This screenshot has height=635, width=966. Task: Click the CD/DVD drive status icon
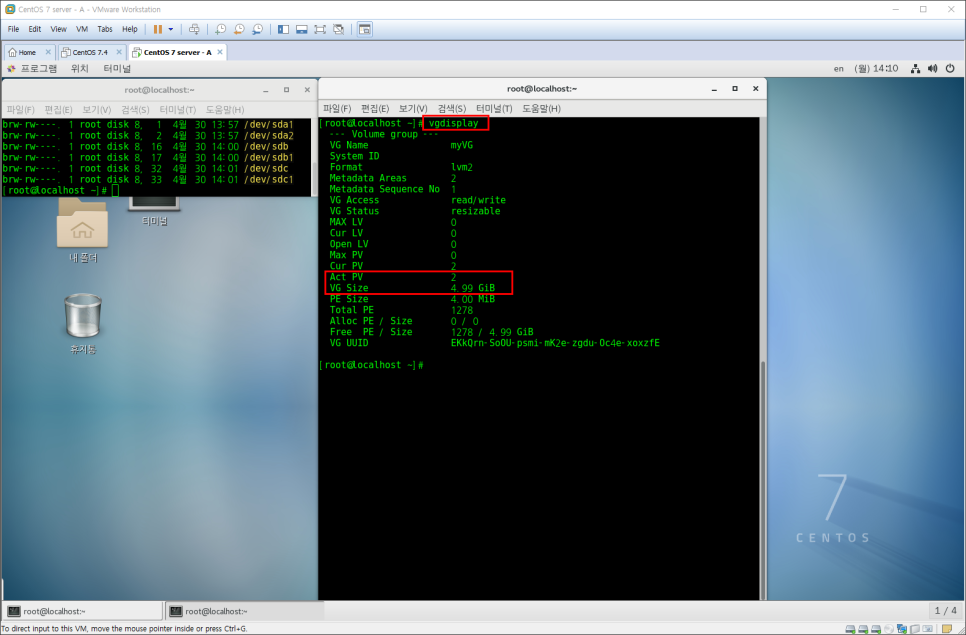(889, 629)
